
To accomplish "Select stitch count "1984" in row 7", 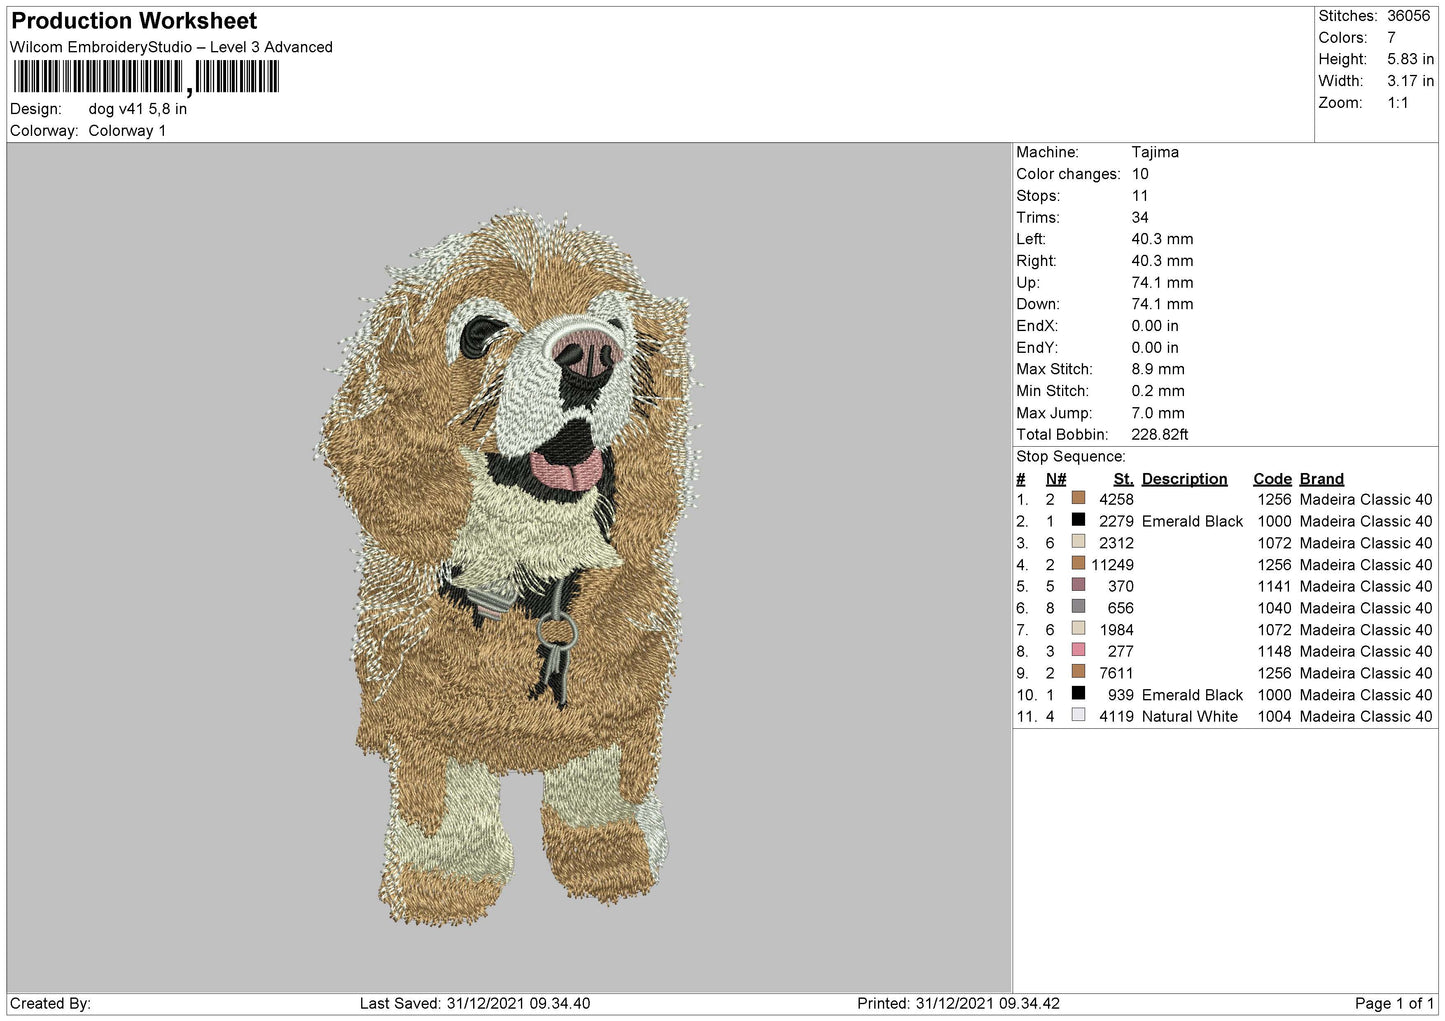I will click(1116, 630).
